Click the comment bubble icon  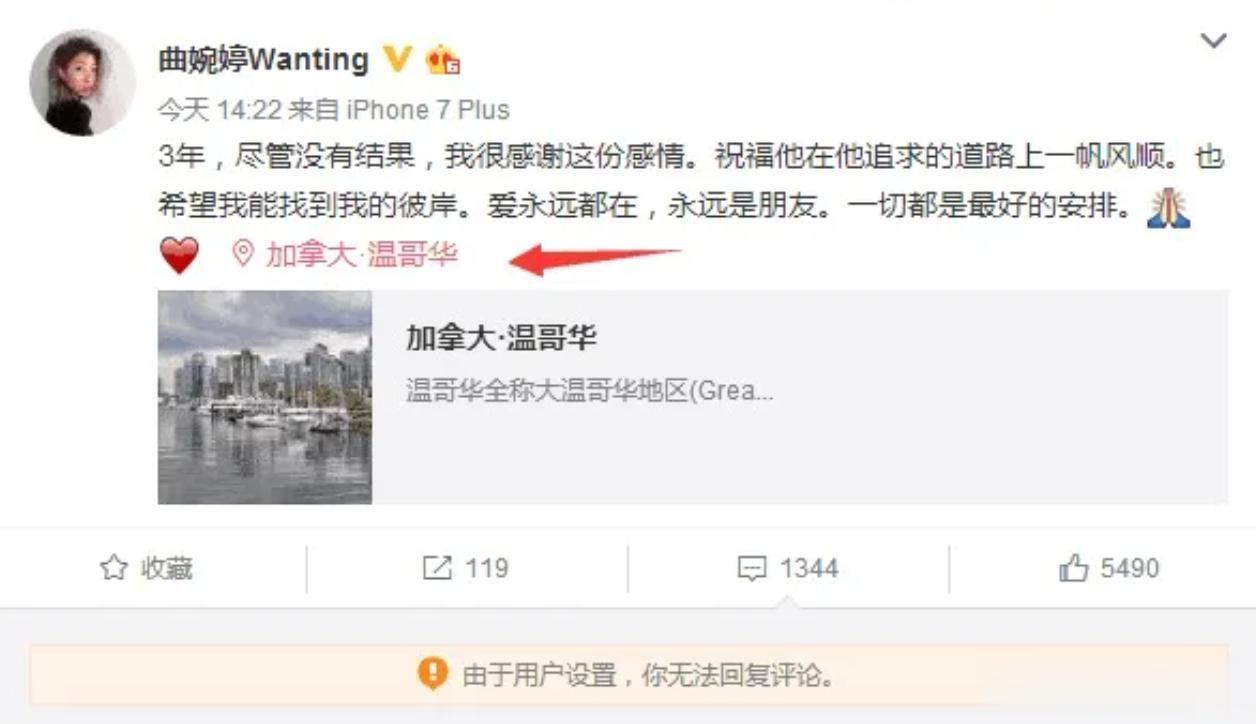[751, 569]
